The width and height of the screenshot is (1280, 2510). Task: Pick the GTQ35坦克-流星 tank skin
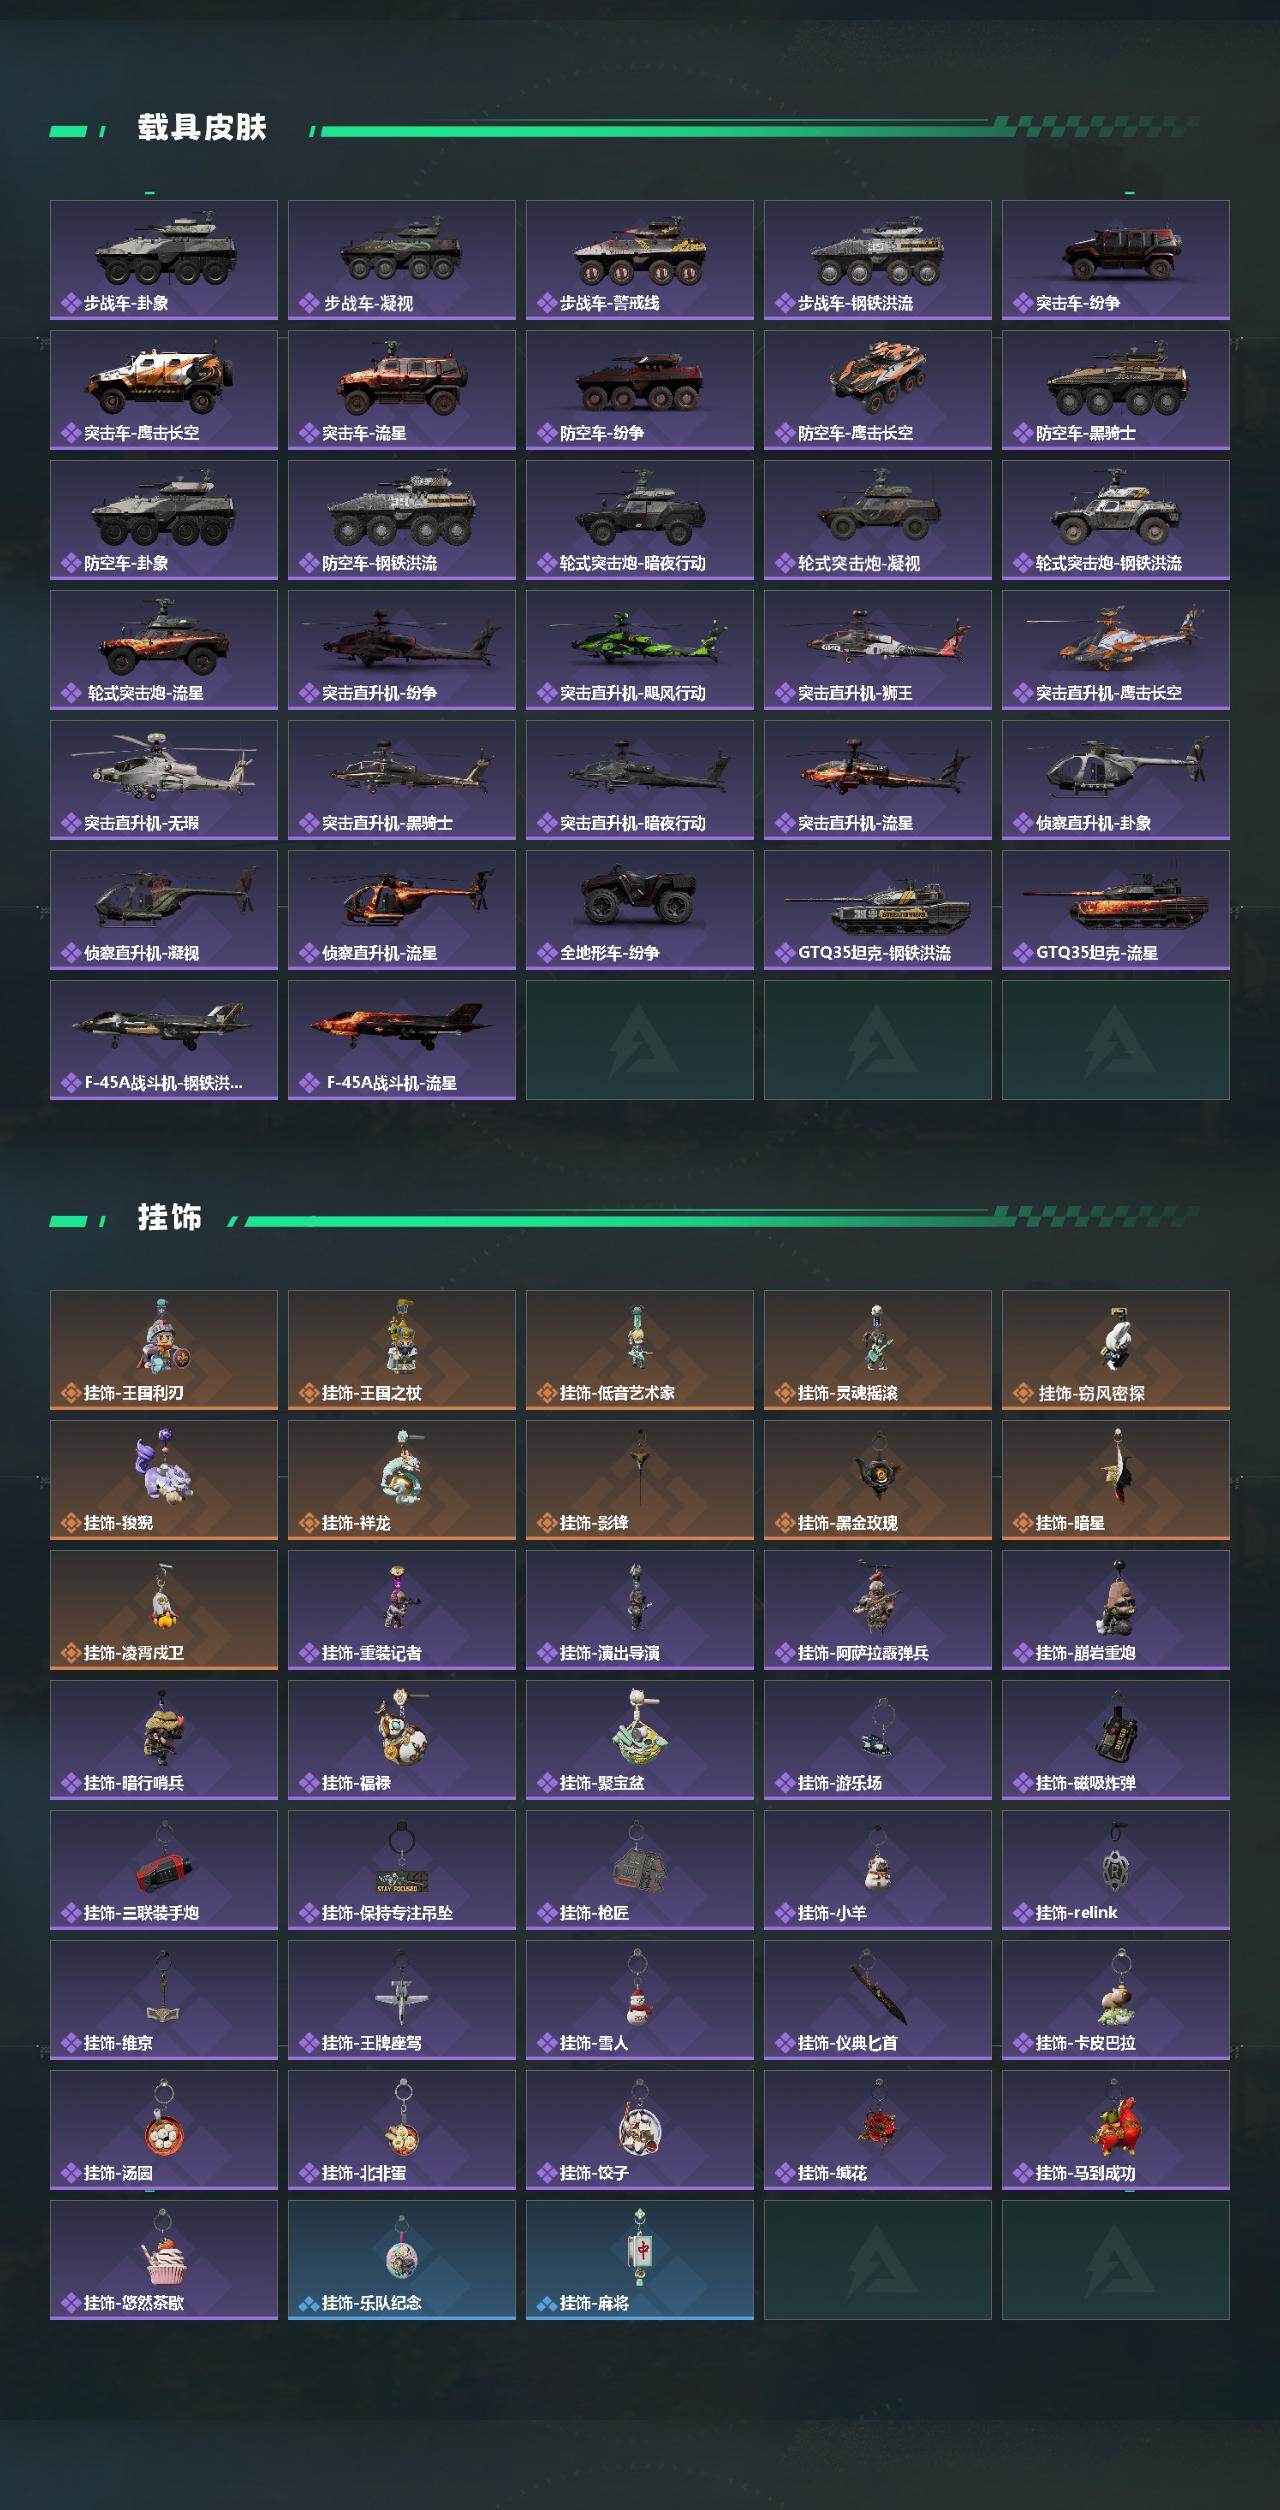pos(1116,910)
